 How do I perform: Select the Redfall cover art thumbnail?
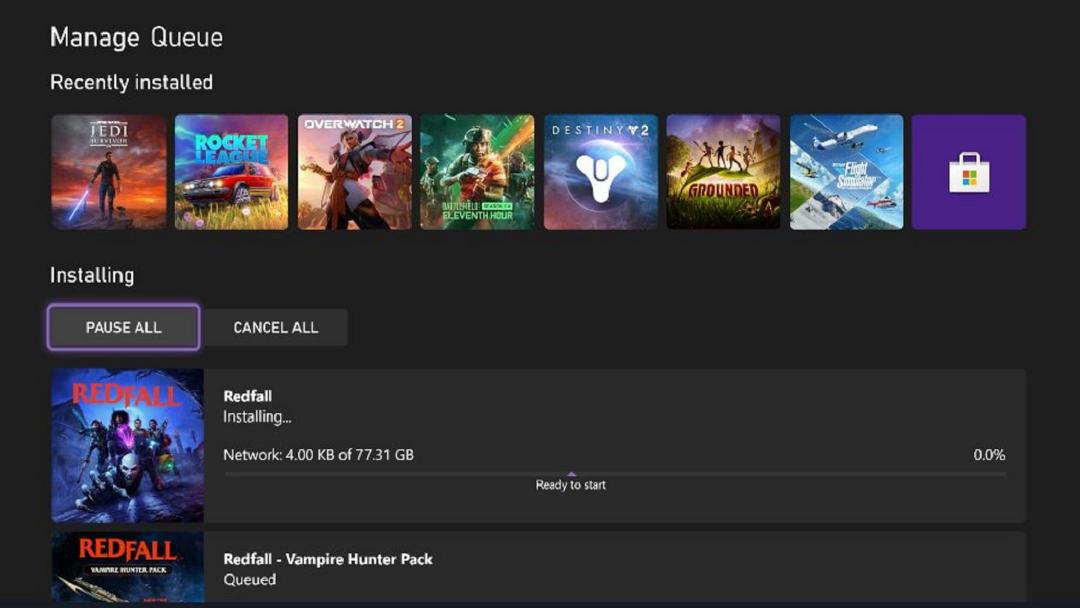127,445
